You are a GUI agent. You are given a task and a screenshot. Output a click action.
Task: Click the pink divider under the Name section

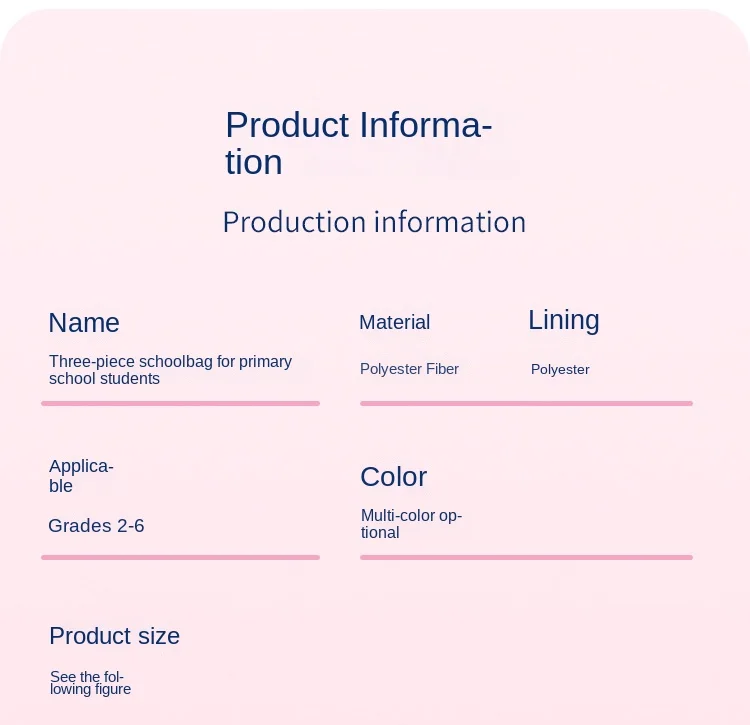(x=180, y=403)
